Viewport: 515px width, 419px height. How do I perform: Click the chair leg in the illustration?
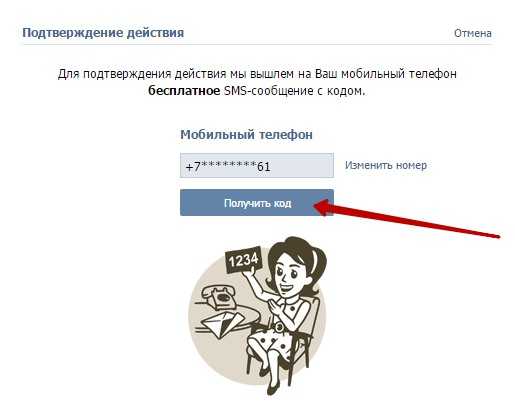[x=249, y=363]
